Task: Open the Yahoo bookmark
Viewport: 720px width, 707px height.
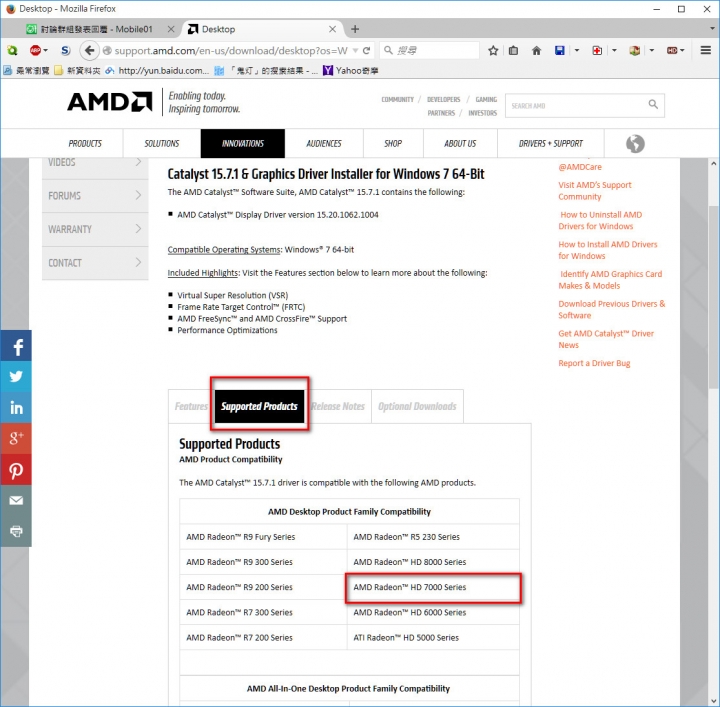Action: (x=351, y=71)
